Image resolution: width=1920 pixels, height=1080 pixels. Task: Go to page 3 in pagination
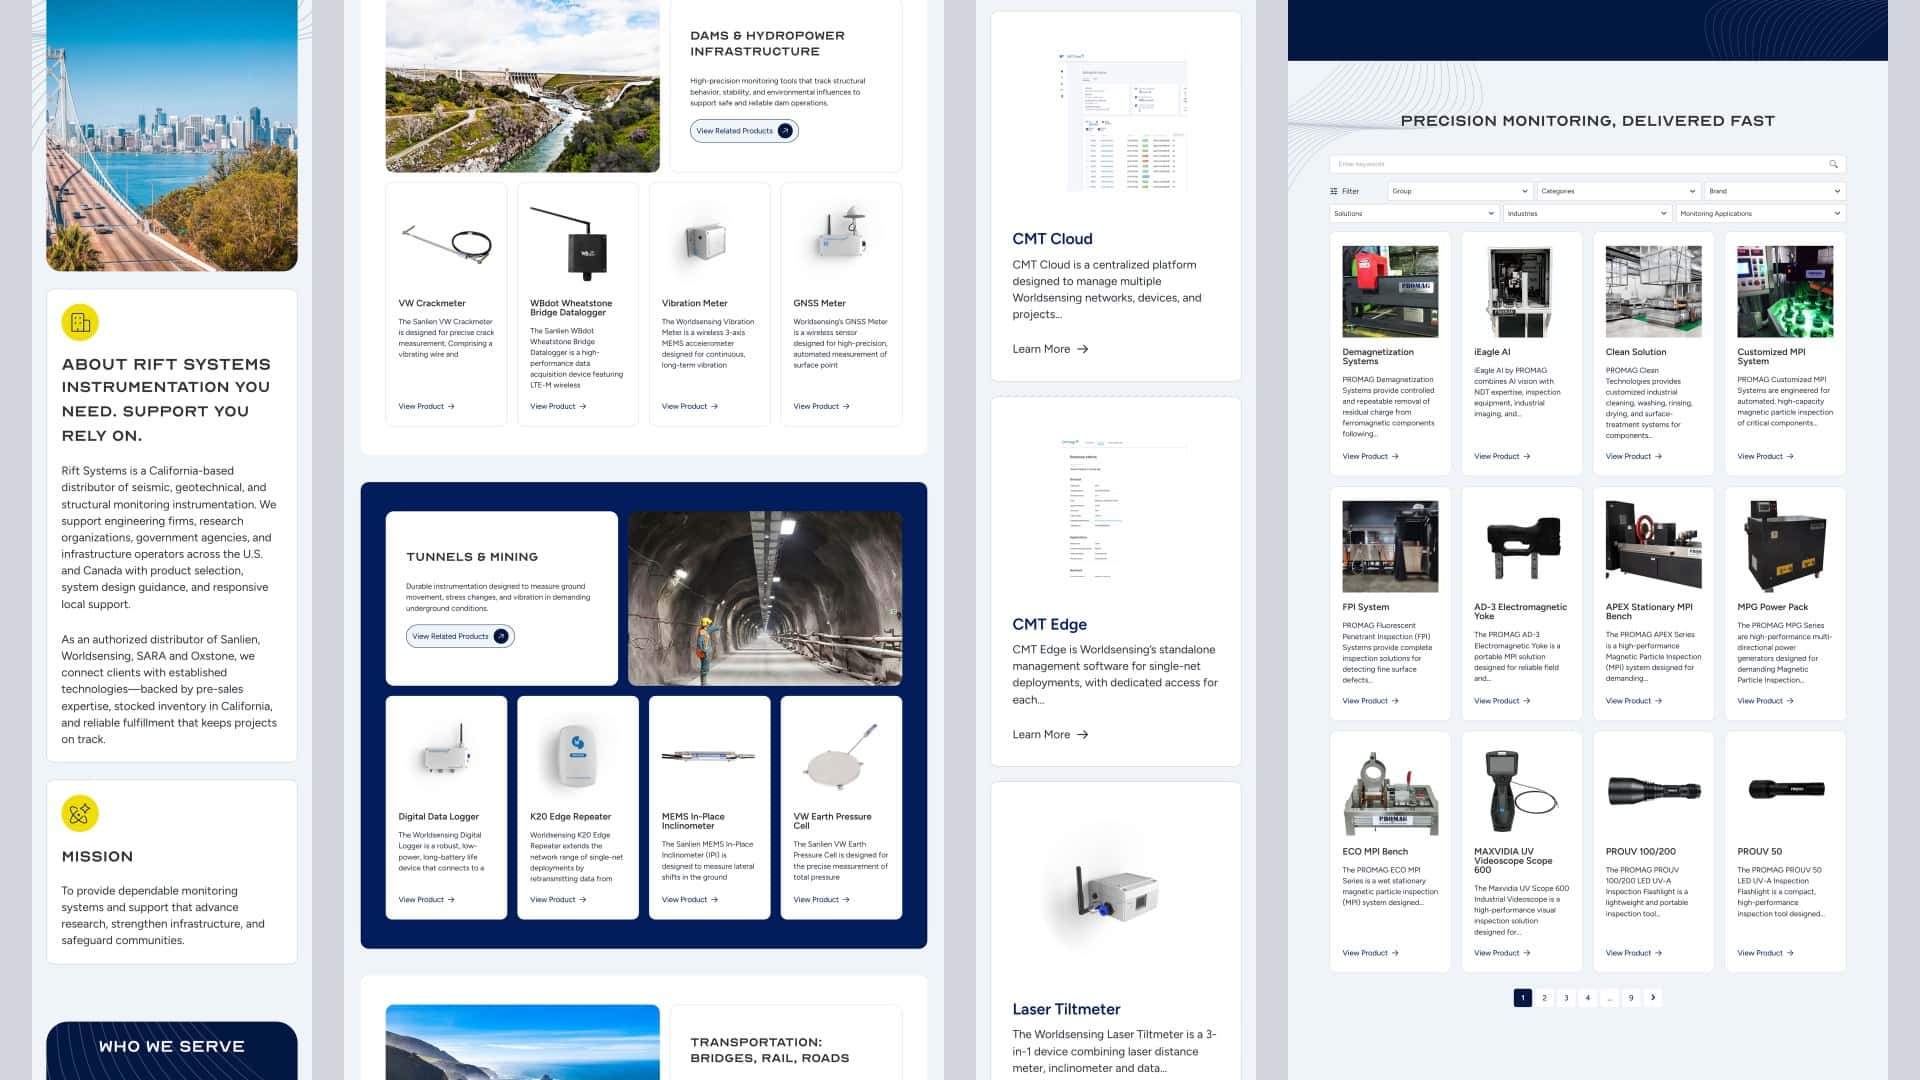coord(1566,997)
